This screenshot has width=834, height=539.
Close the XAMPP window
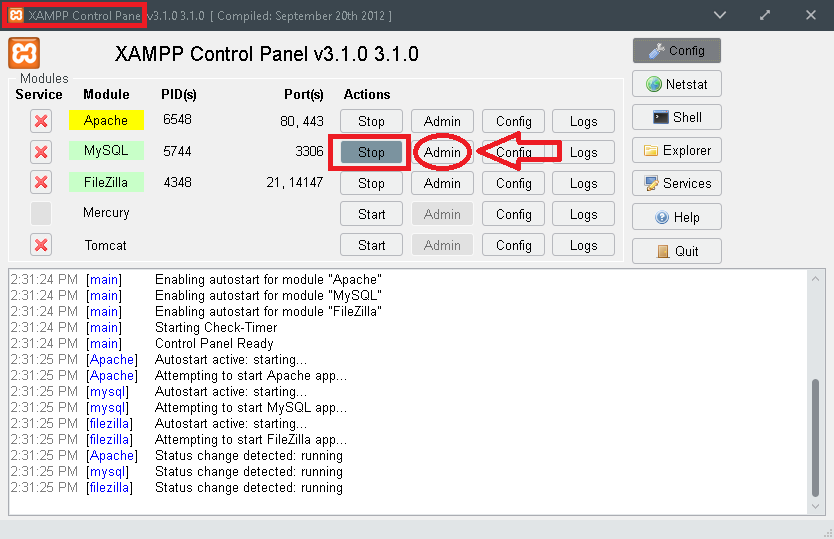[x=811, y=15]
